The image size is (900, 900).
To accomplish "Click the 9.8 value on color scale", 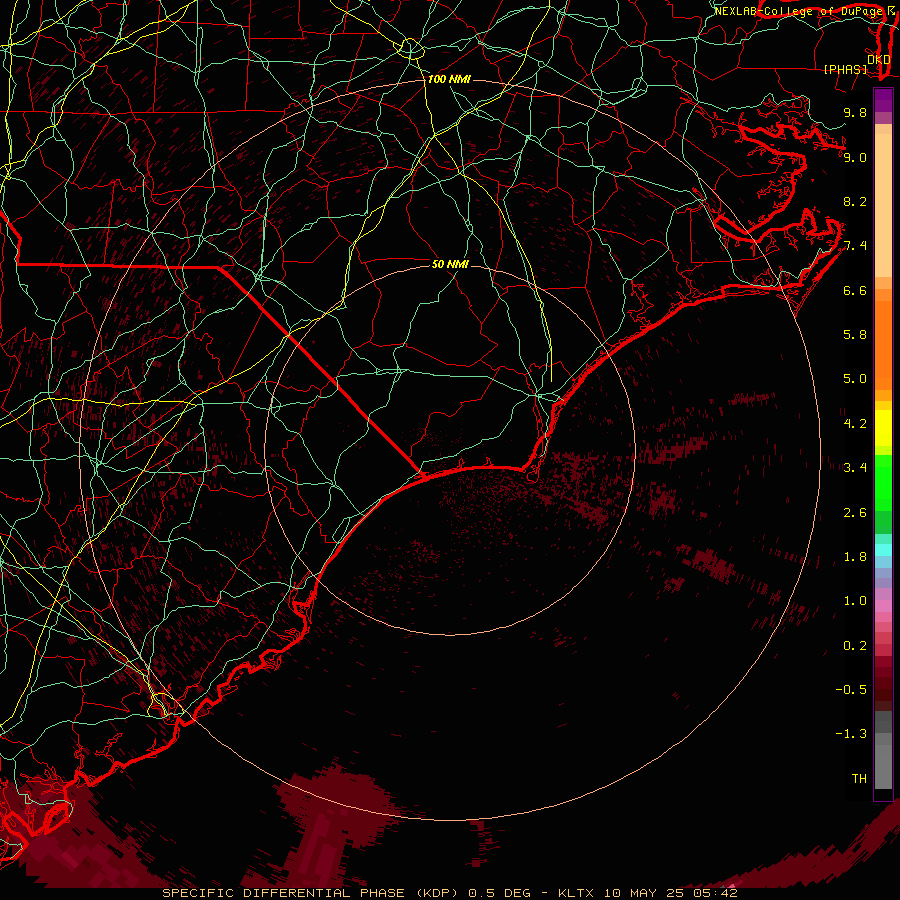I will (x=855, y=112).
